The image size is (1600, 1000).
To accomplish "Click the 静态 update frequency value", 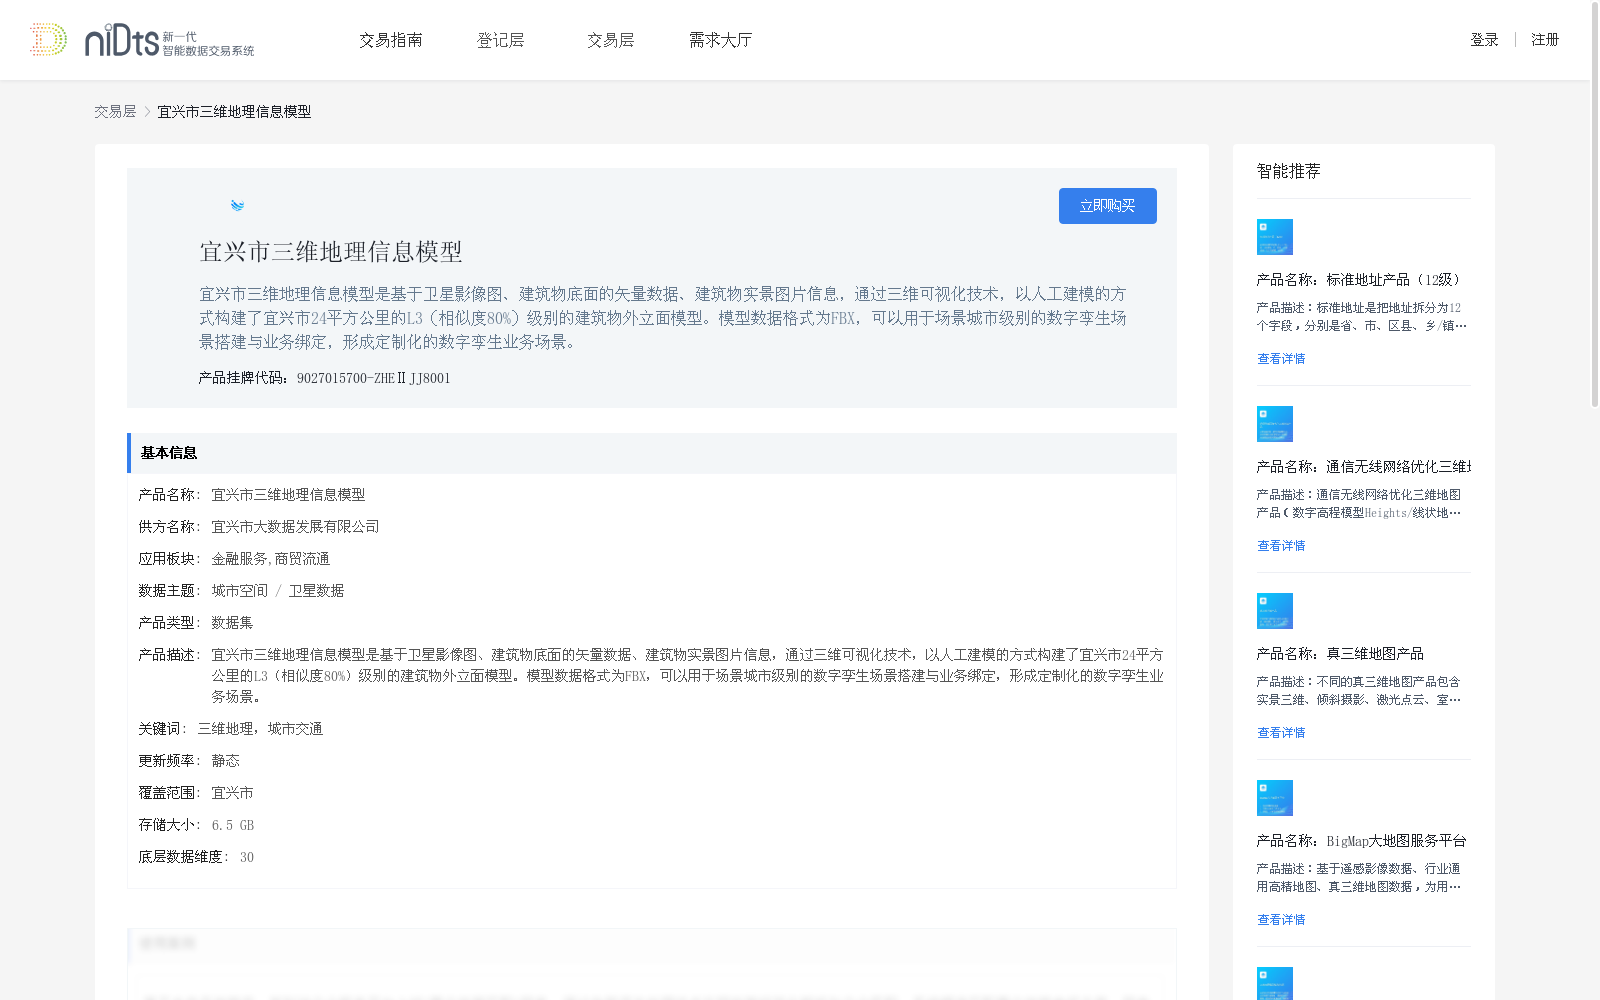I will point(225,761).
